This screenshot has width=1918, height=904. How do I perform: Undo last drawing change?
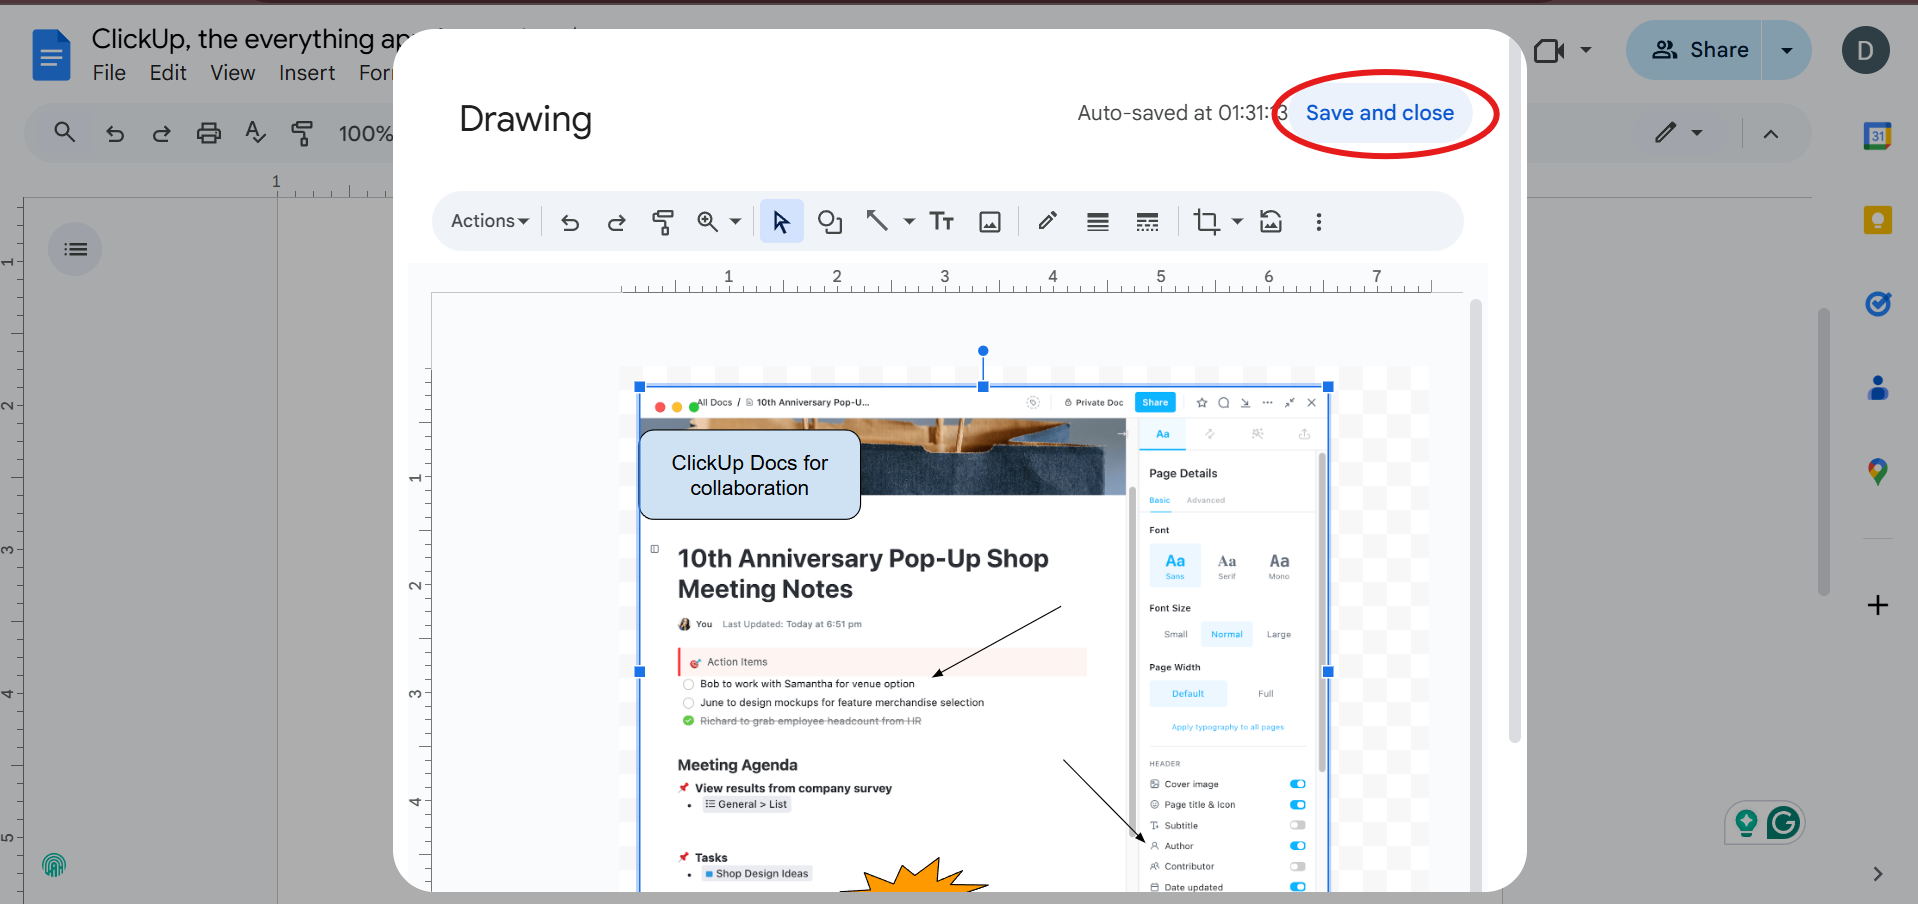(x=570, y=221)
